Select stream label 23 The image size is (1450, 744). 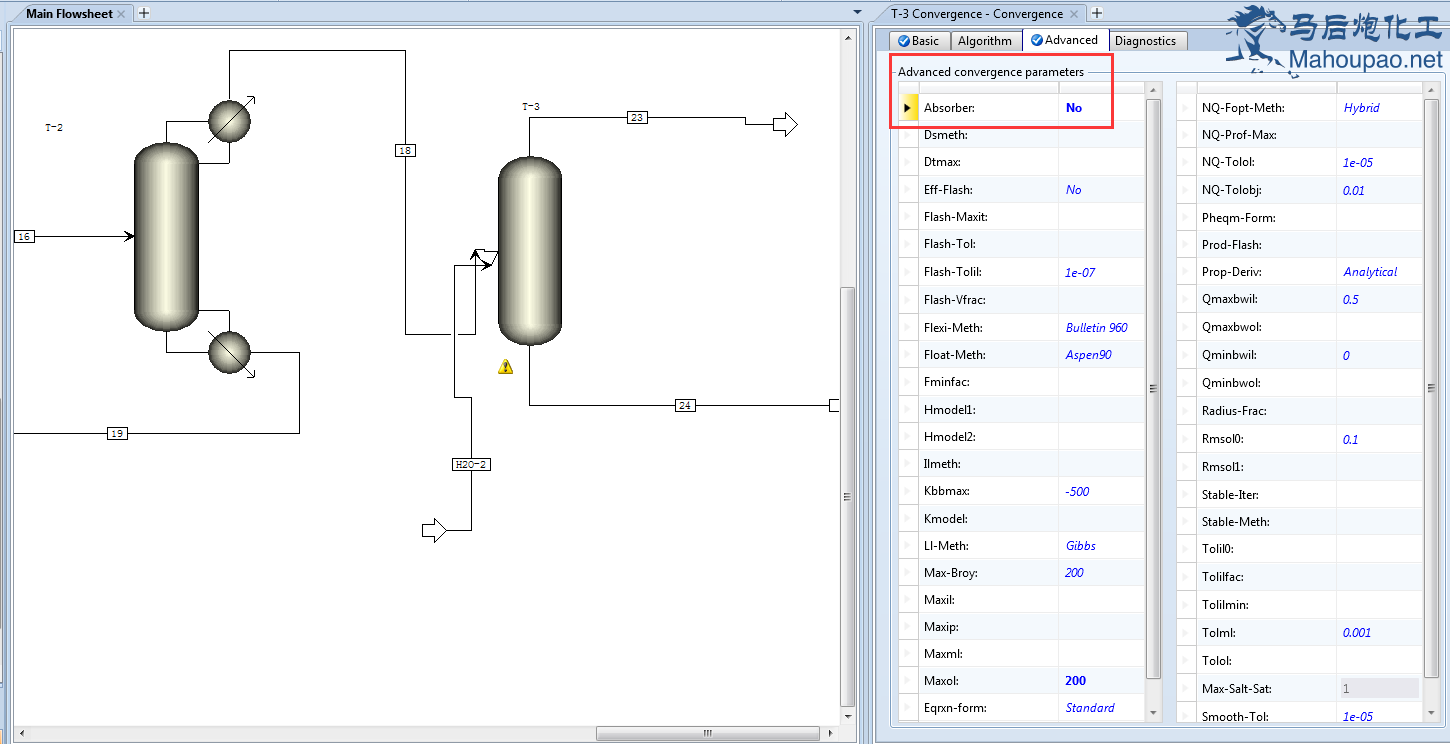[637, 117]
